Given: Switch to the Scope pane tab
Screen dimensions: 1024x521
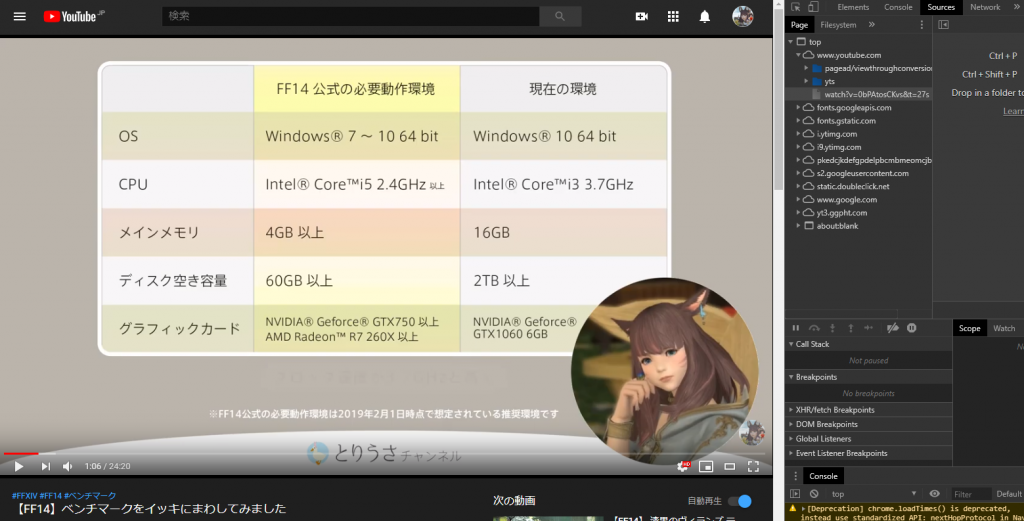Looking at the screenshot, I should [969, 328].
